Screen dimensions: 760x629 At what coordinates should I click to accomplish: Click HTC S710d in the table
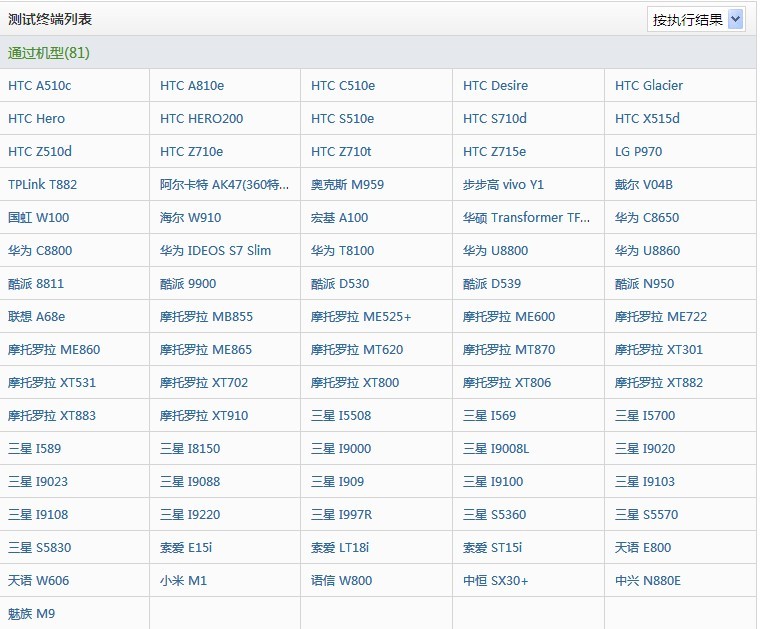(x=495, y=119)
